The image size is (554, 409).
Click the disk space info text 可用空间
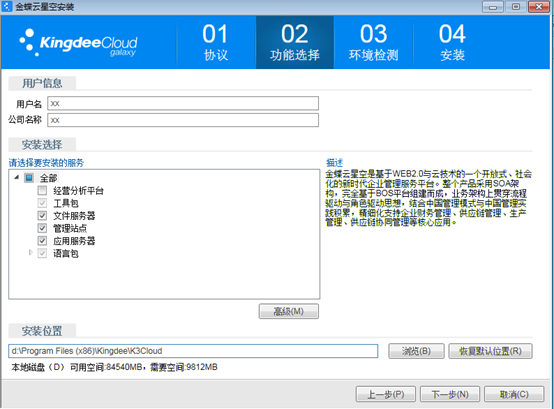coord(114,367)
